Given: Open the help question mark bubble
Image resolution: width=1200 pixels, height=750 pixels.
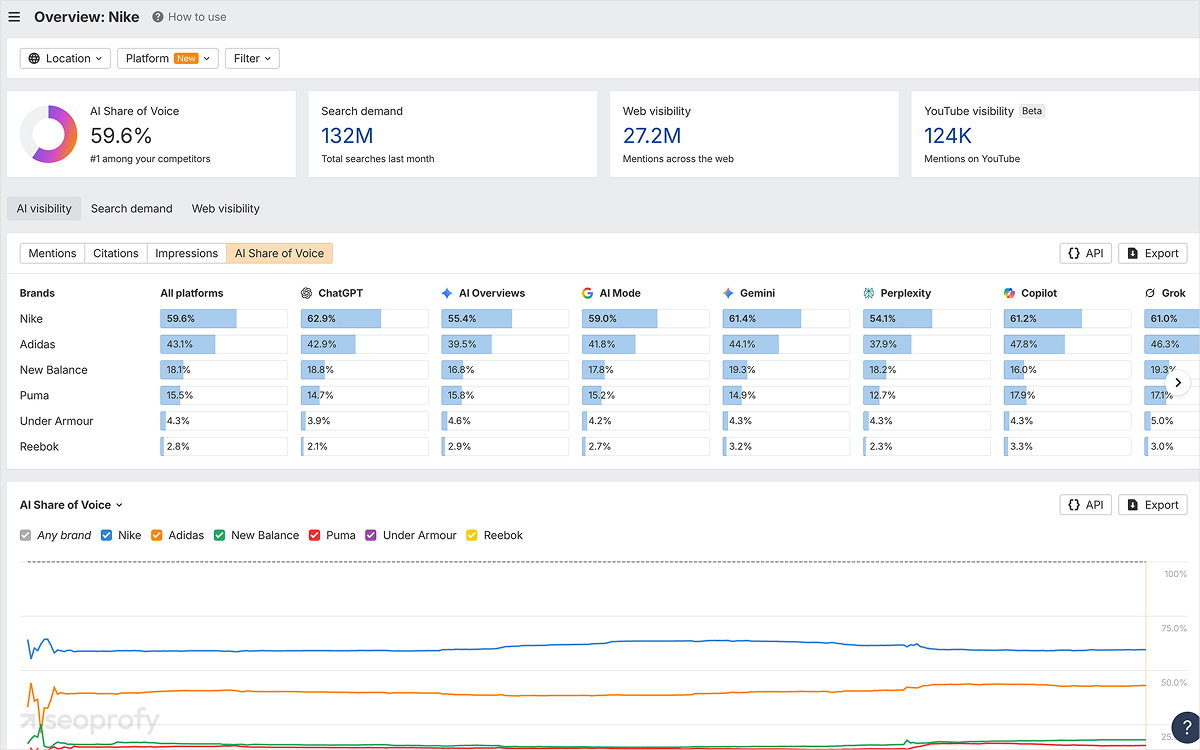Looking at the screenshot, I should tap(1186, 726).
